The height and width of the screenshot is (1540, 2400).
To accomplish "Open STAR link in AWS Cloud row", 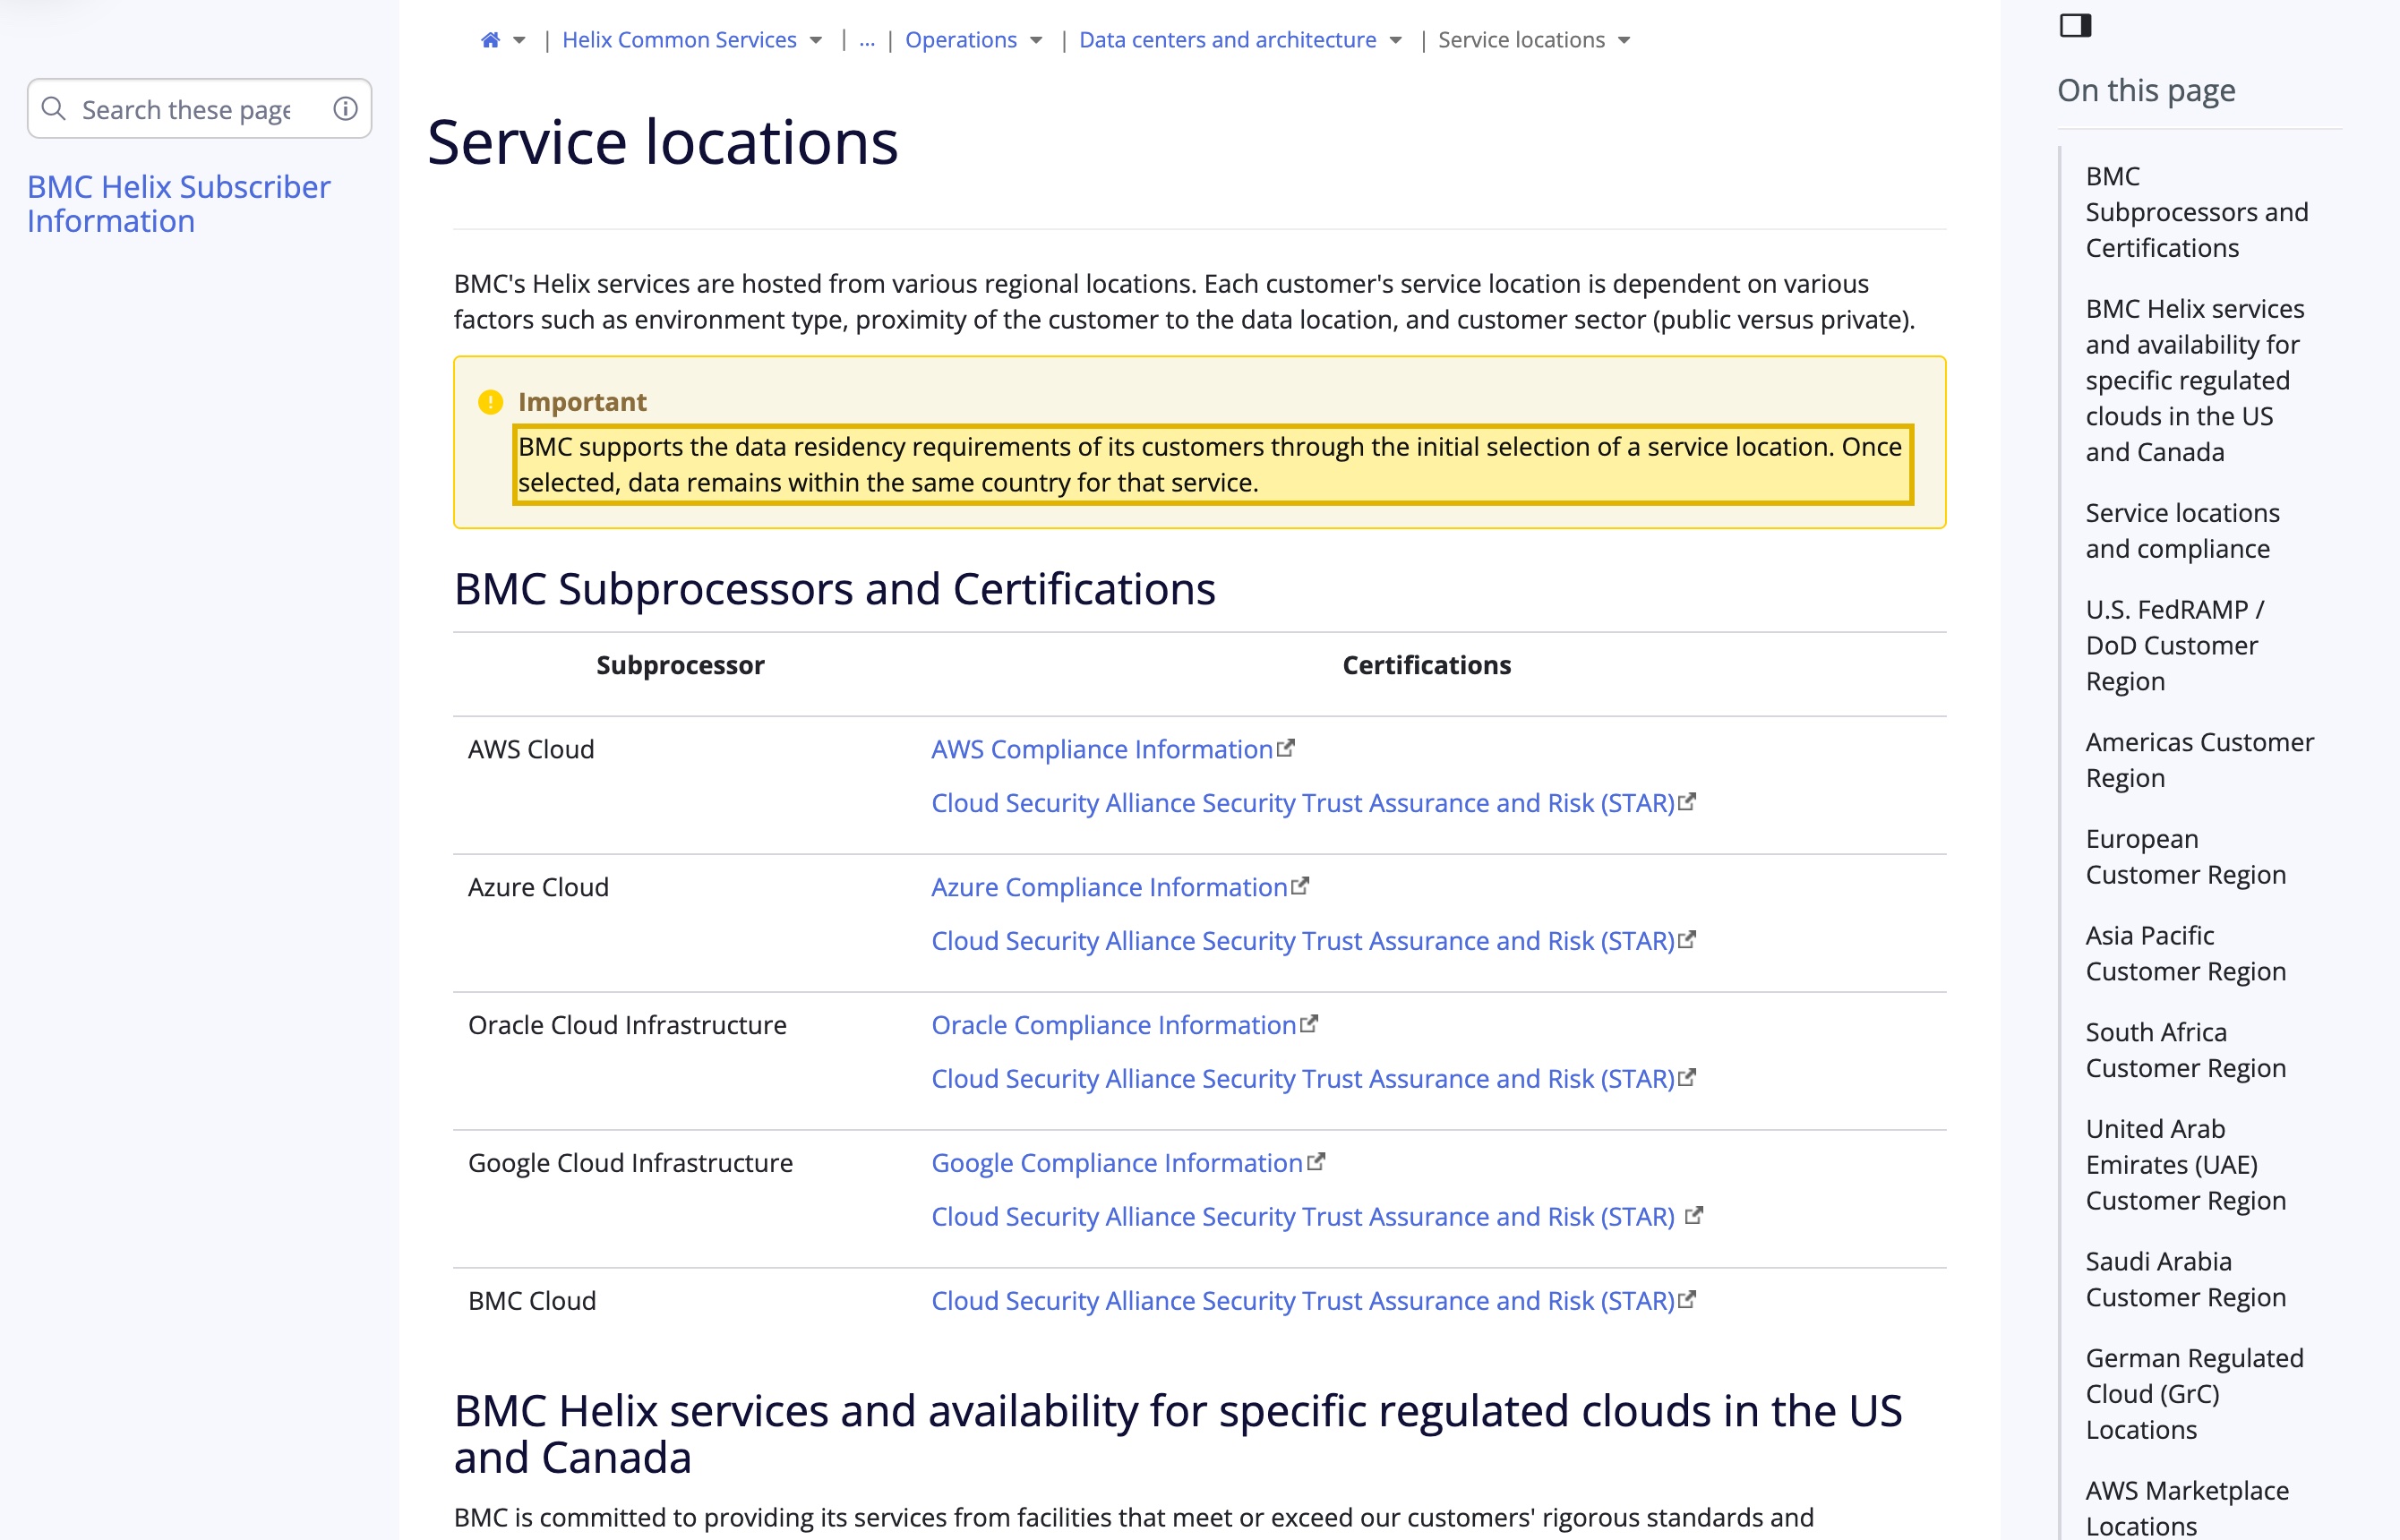I will [1302, 803].
